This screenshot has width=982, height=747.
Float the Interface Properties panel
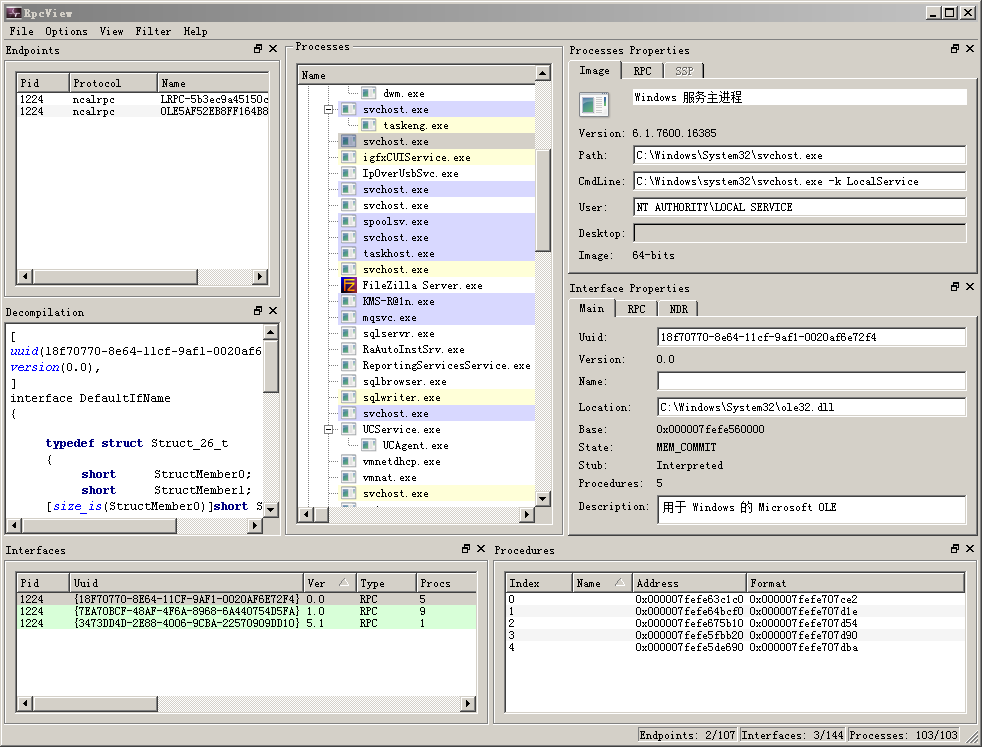(x=955, y=287)
